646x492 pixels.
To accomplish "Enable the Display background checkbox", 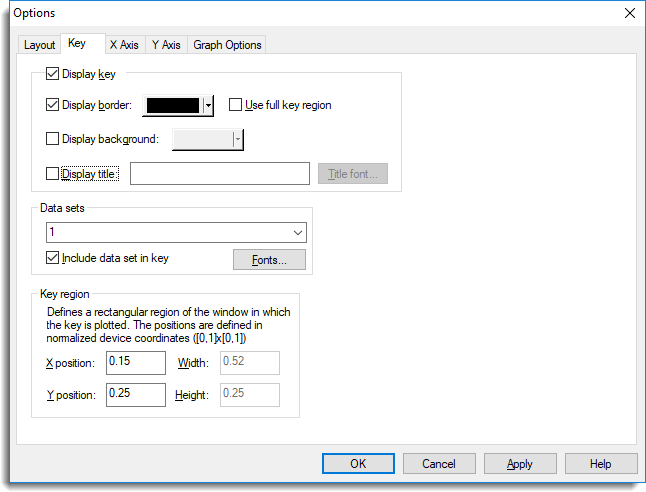I will [52, 138].
